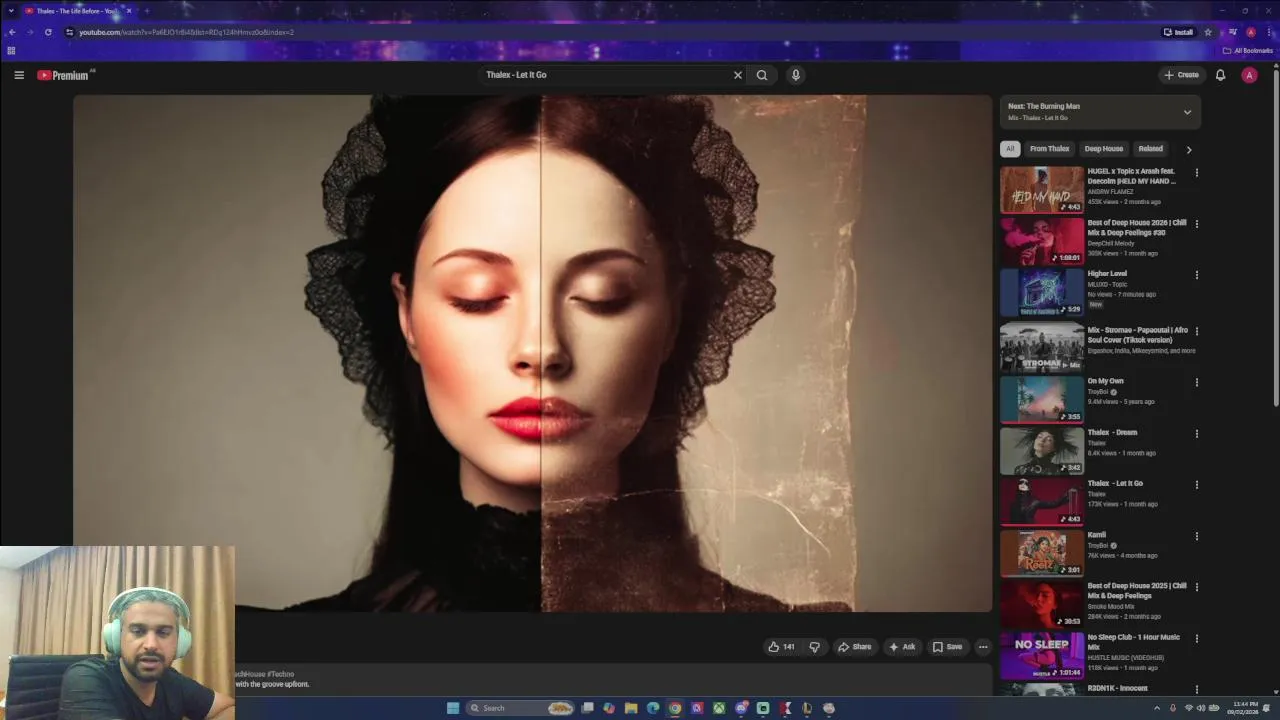Open the Higher Level video thumbnail
The image size is (1280, 720).
click(x=1042, y=292)
